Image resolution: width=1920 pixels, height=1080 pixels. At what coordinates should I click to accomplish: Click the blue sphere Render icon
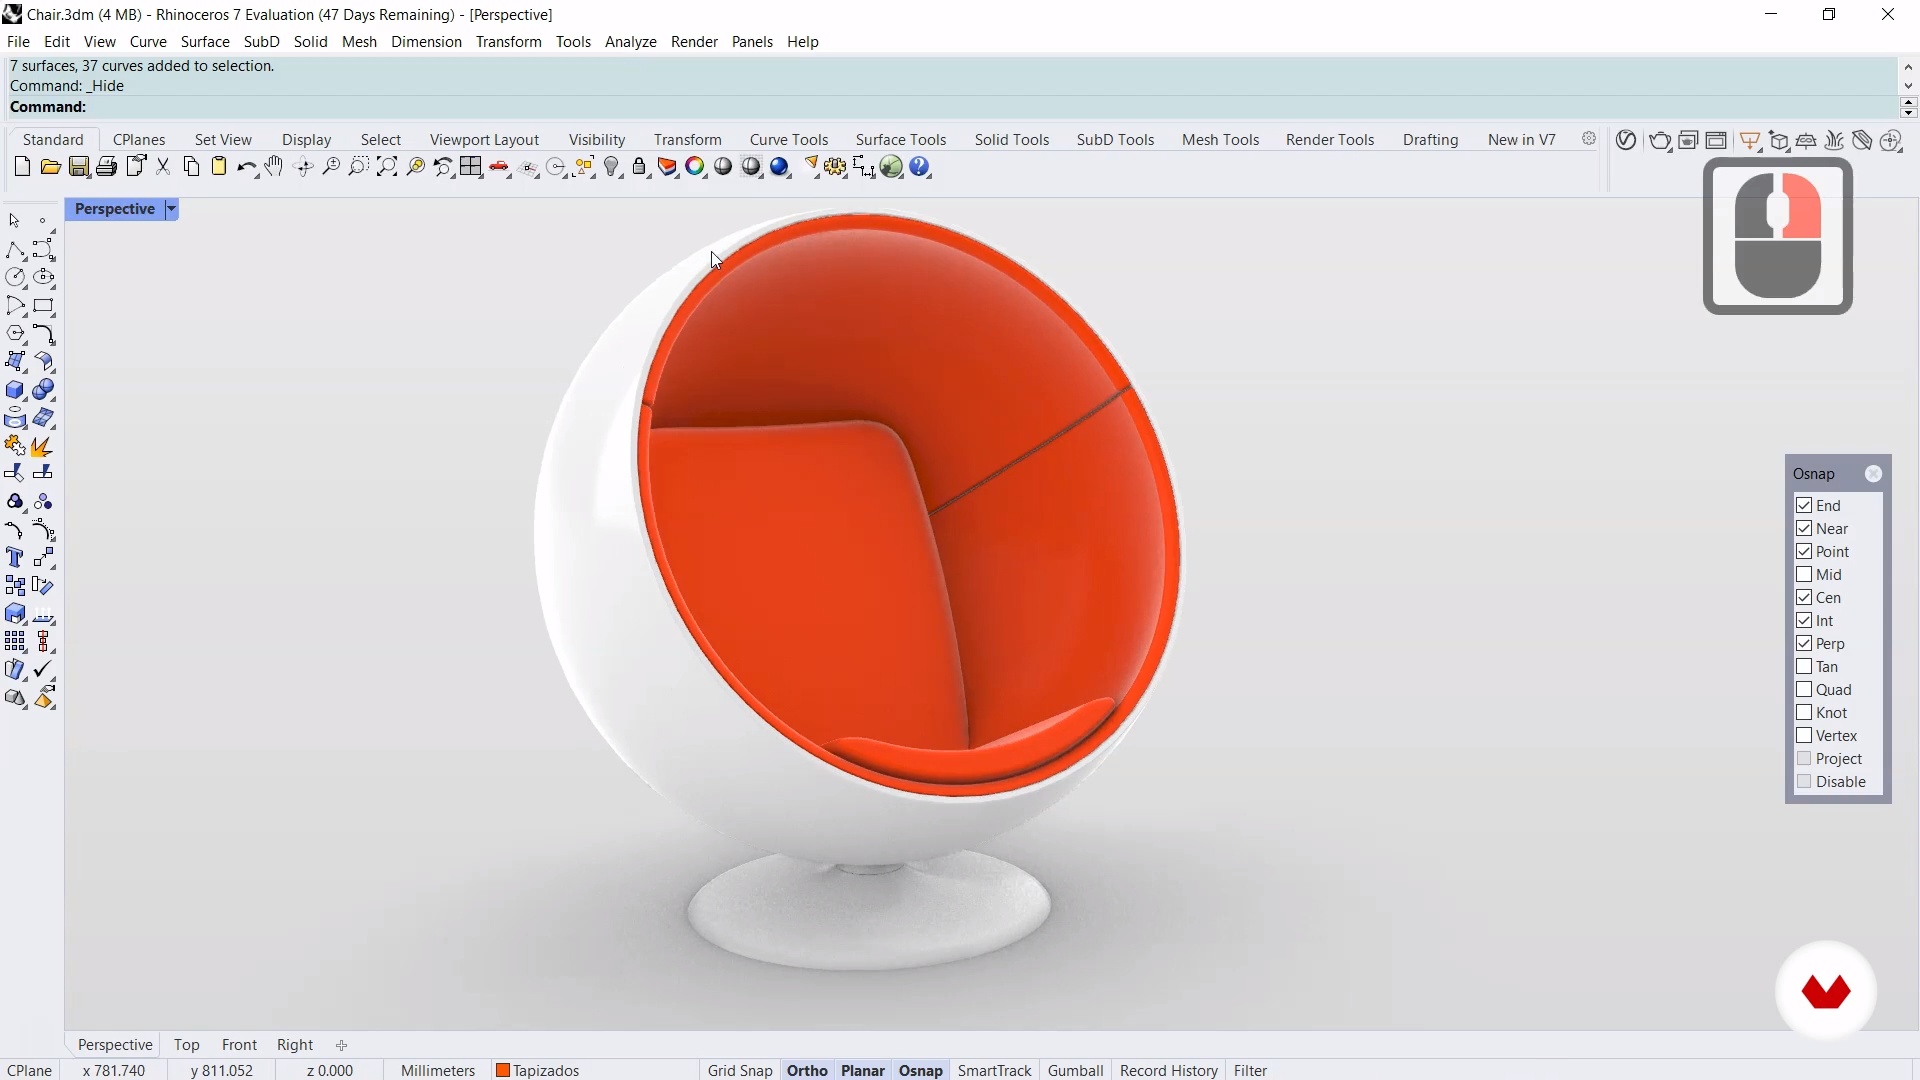[780, 167]
